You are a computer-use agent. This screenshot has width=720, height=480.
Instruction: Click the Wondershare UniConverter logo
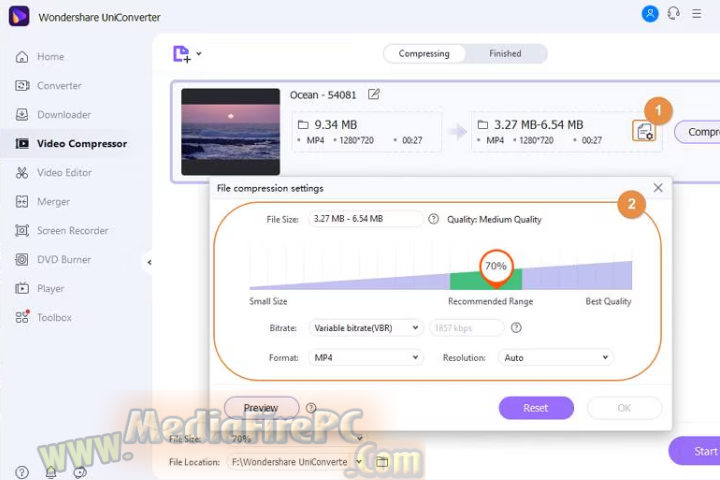pos(19,17)
